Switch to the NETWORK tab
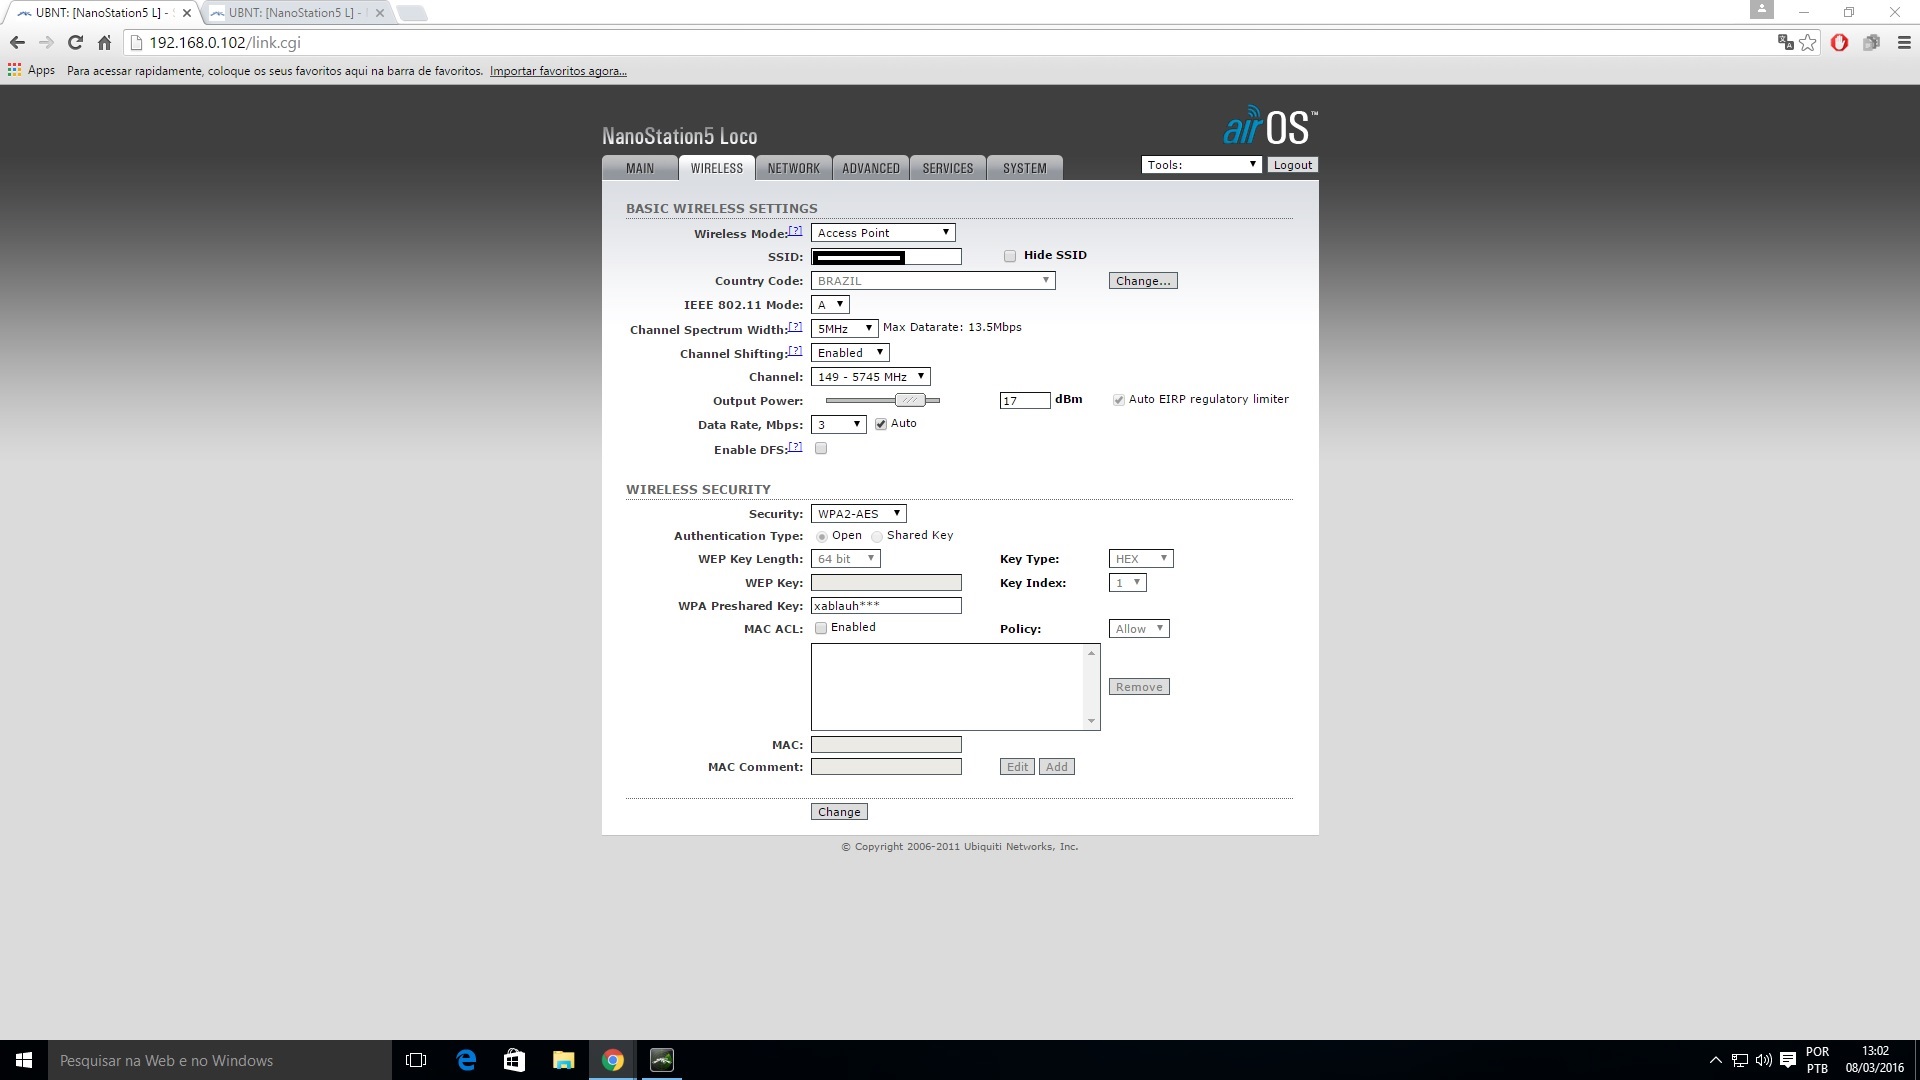Screen dimensions: 1920x1080 (x=794, y=168)
